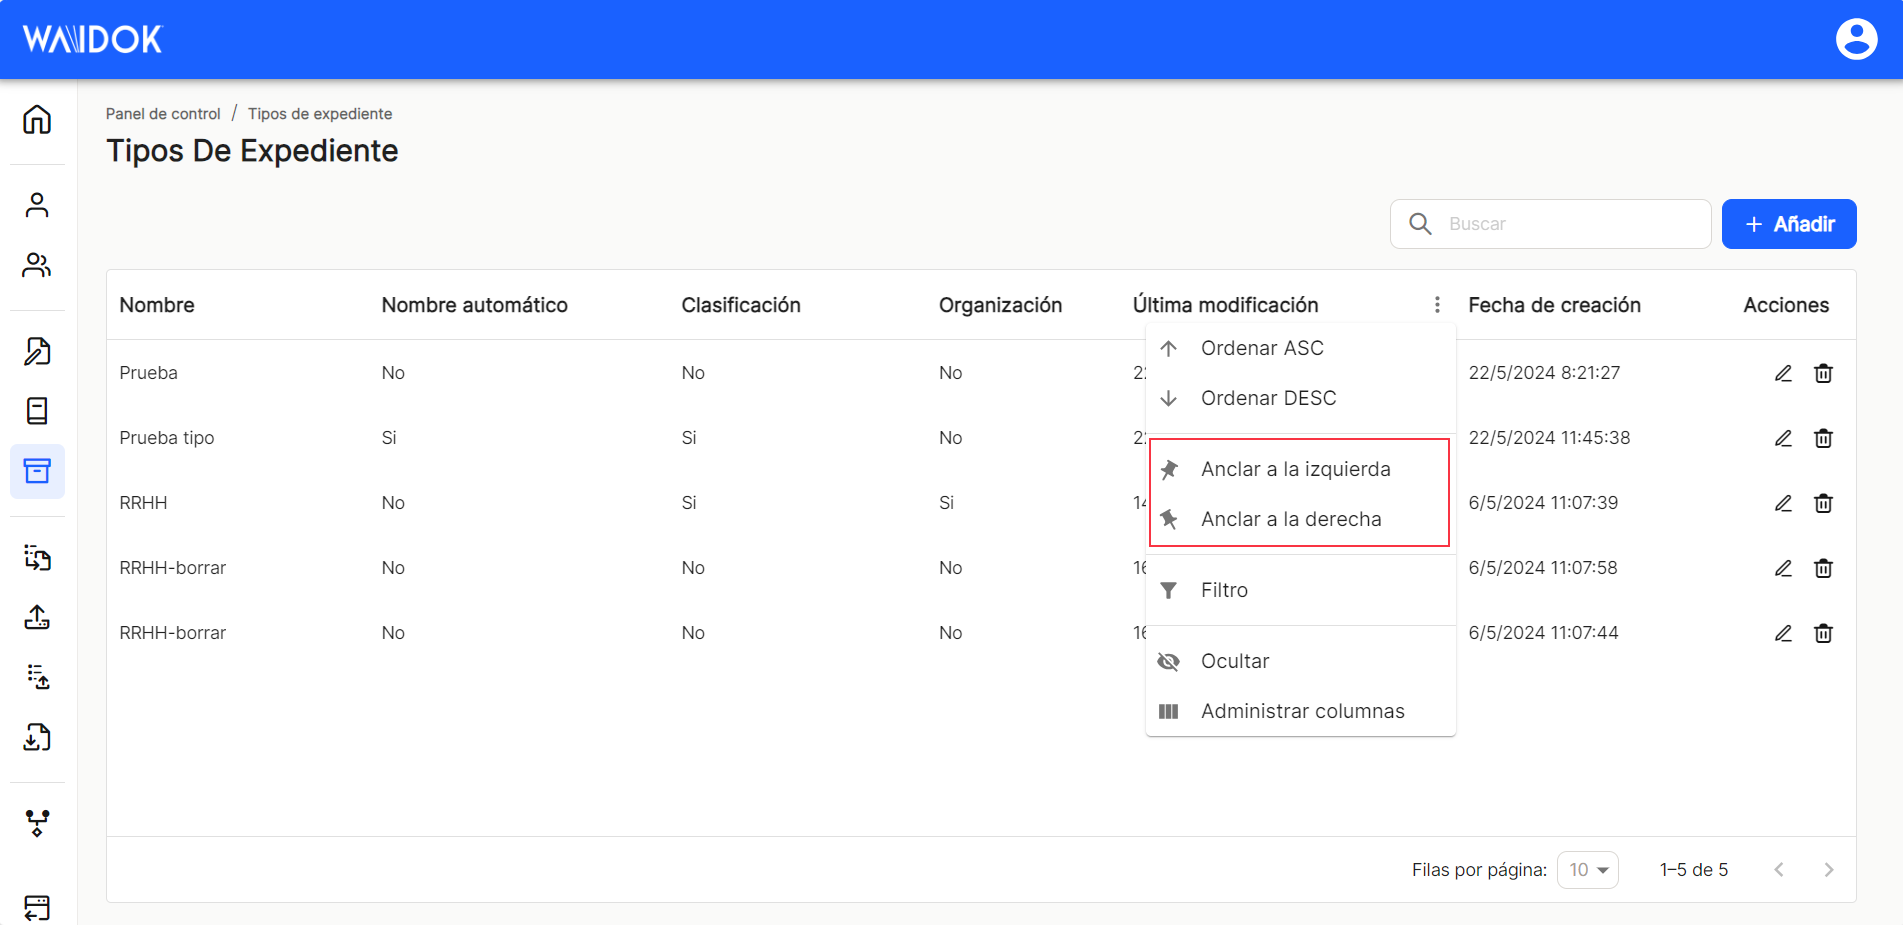Delete the Prueba tipo row
Image resolution: width=1903 pixels, height=925 pixels.
(x=1823, y=438)
